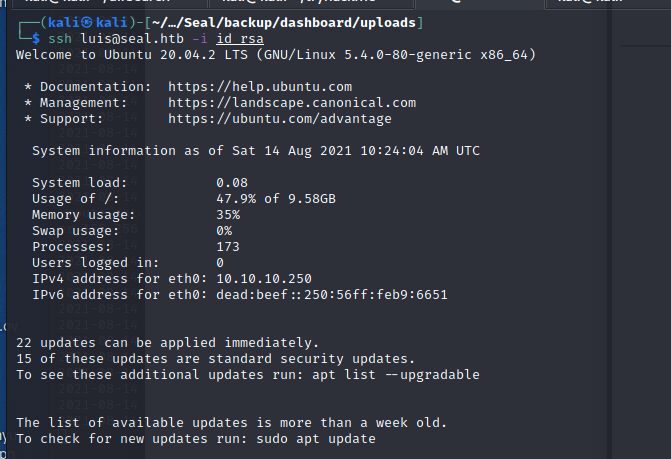Click the IPv6 address dead:beef::250:56ff:feb9:6651

pos(332,295)
